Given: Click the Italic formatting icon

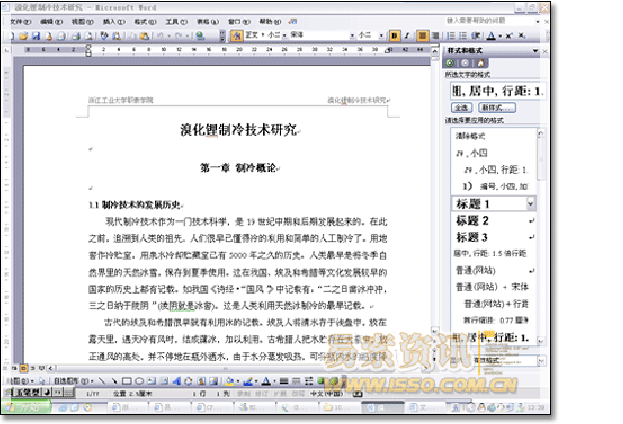Looking at the screenshot, I should [407, 36].
